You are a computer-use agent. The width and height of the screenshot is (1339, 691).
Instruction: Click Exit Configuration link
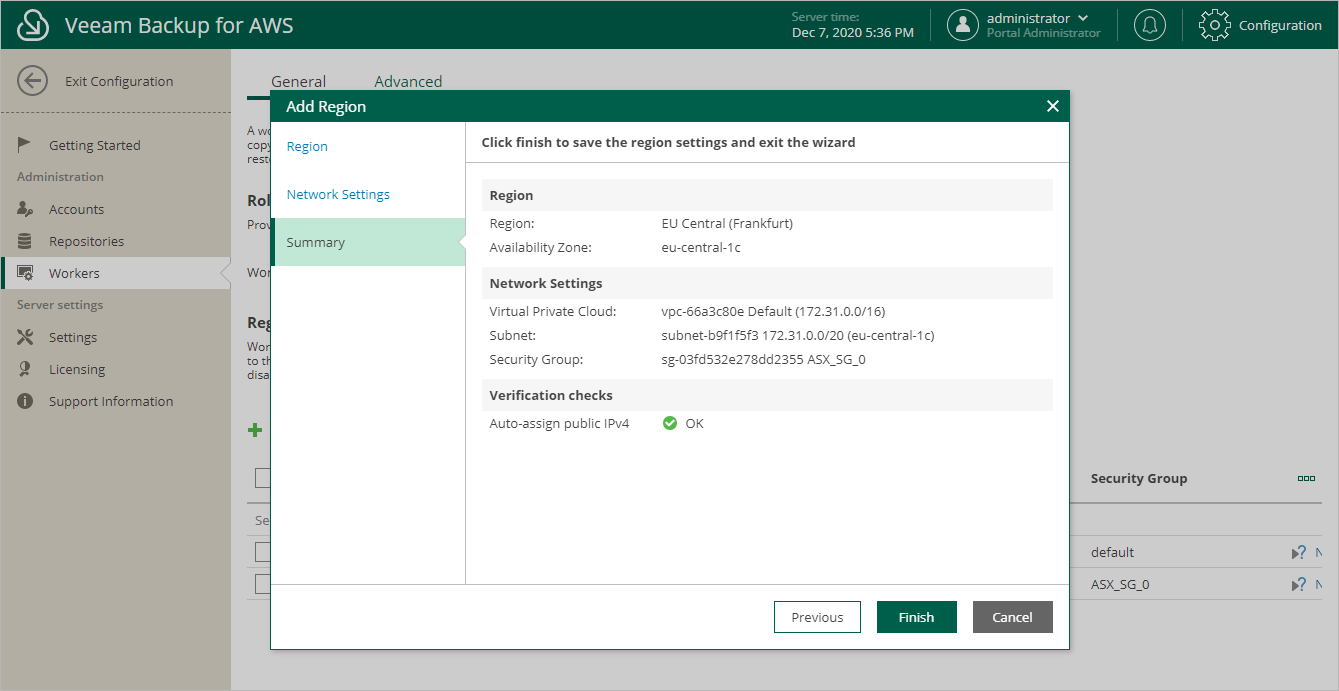click(x=119, y=81)
